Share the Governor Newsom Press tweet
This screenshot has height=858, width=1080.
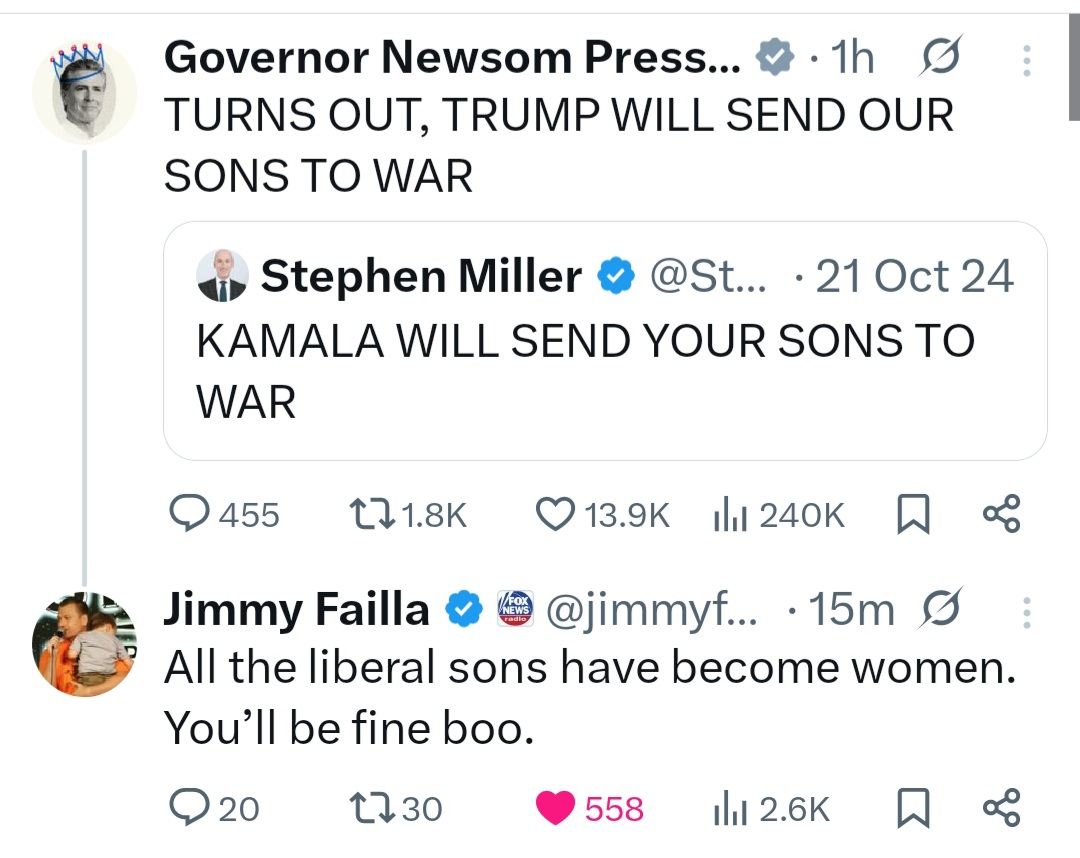(x=1001, y=515)
